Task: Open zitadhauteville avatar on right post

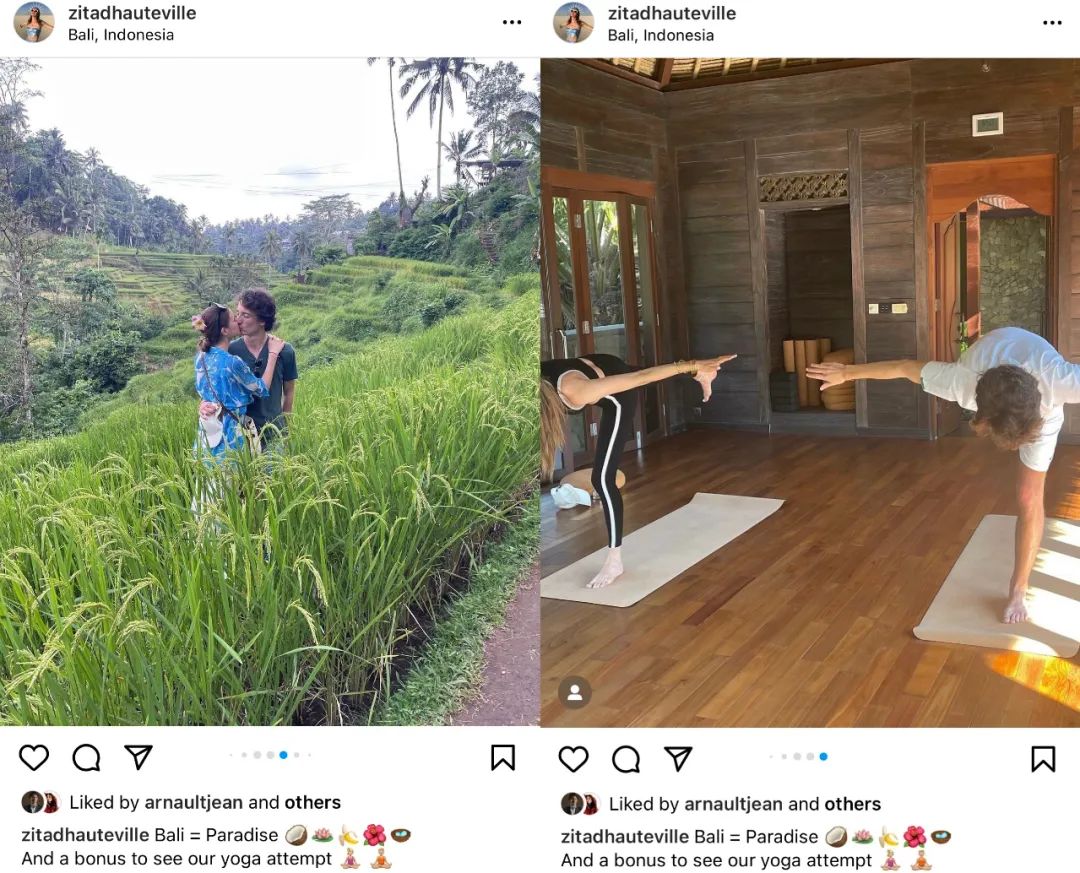Action: tap(574, 22)
